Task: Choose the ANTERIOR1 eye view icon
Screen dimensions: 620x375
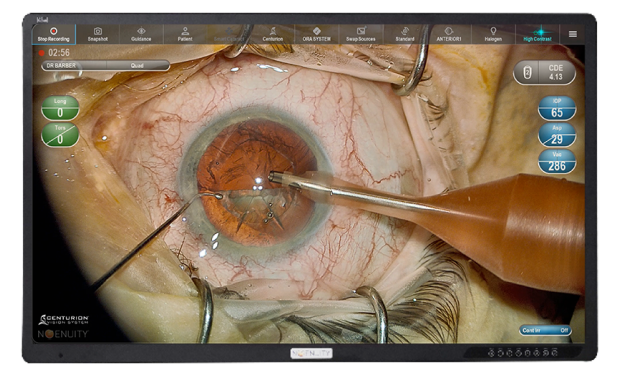Action: [449, 34]
